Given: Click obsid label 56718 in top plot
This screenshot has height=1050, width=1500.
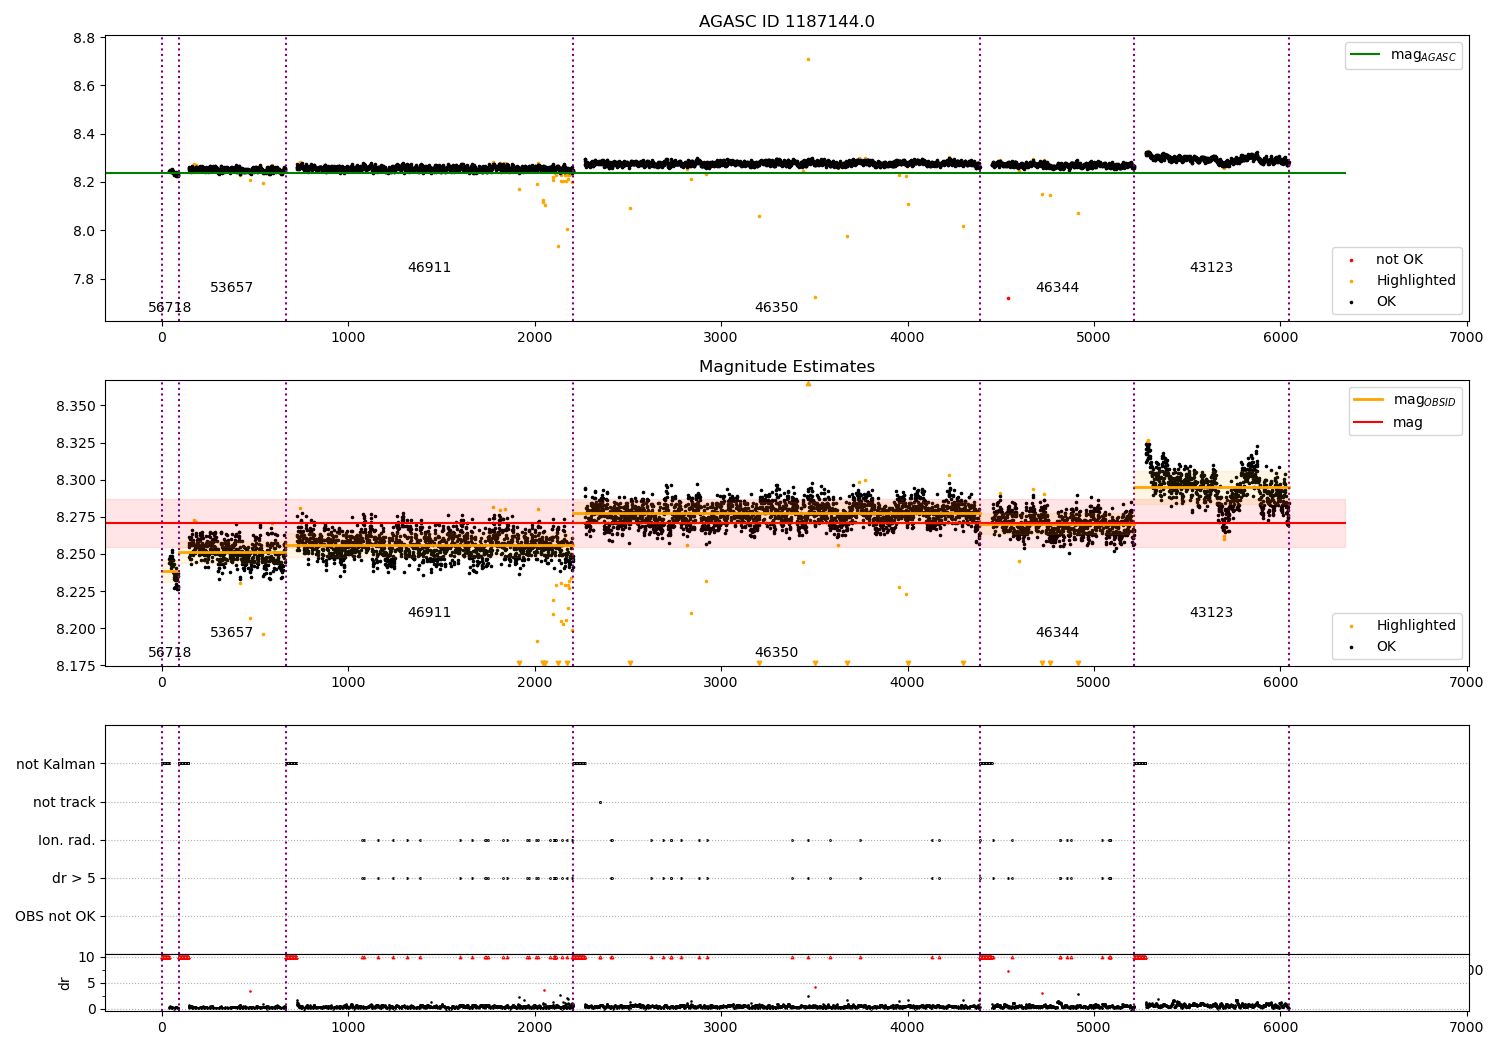Looking at the screenshot, I should pyautogui.click(x=169, y=308).
